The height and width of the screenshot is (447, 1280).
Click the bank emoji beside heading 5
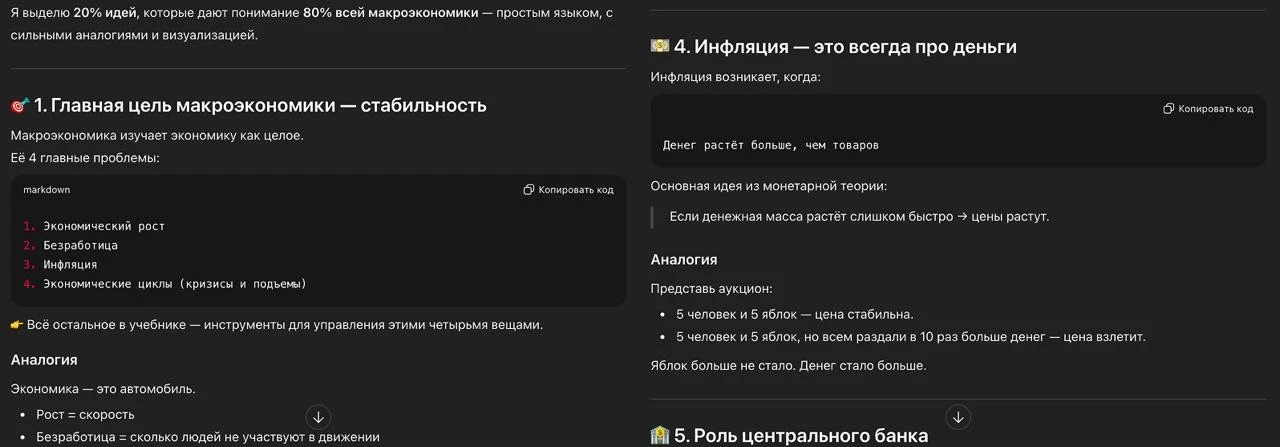[660, 436]
